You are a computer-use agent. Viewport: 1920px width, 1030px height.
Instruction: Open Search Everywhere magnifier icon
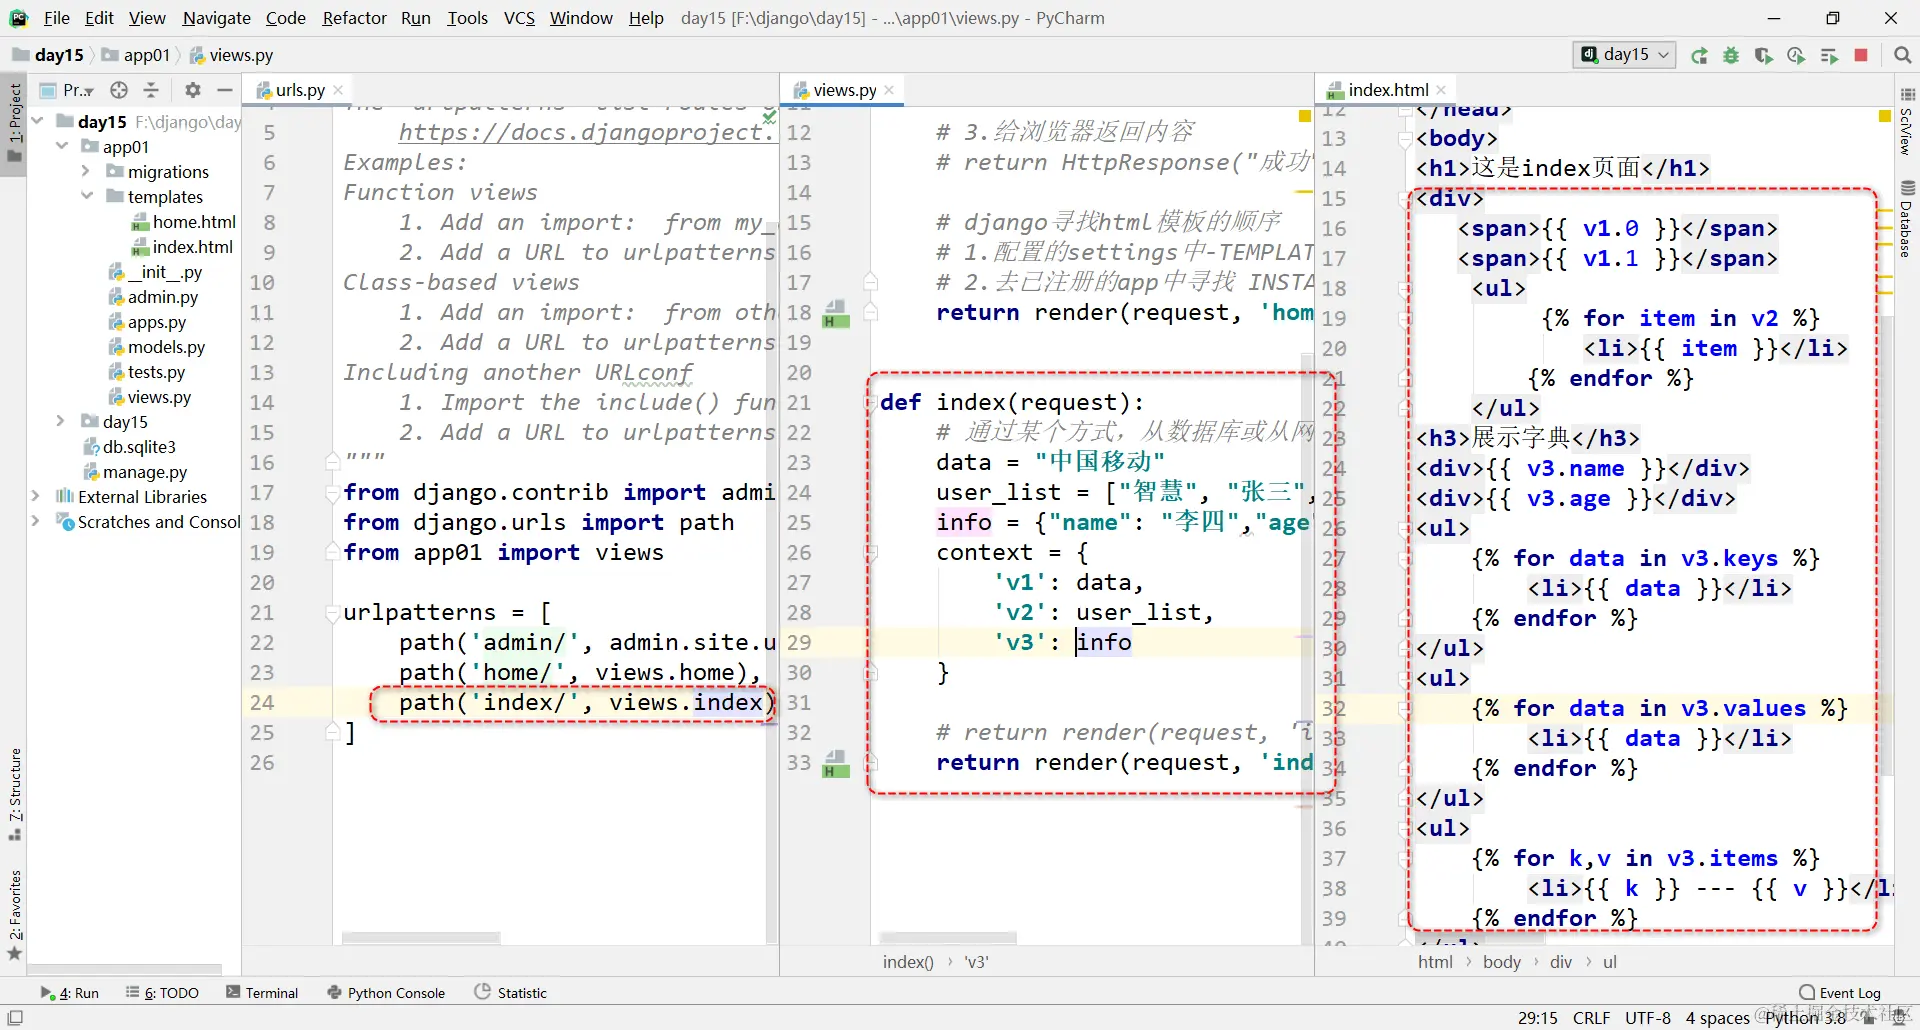[1902, 56]
